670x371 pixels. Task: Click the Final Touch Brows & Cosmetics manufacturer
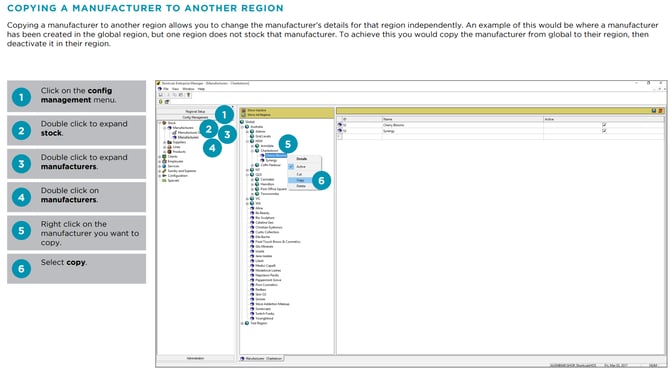(x=278, y=241)
